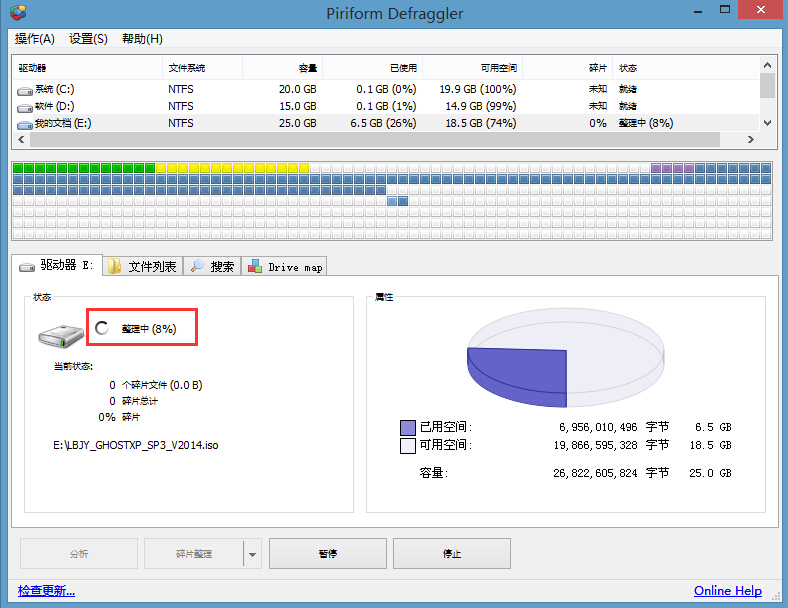788x608 pixels.
Task: Click the 分析 button
Action: 79,553
